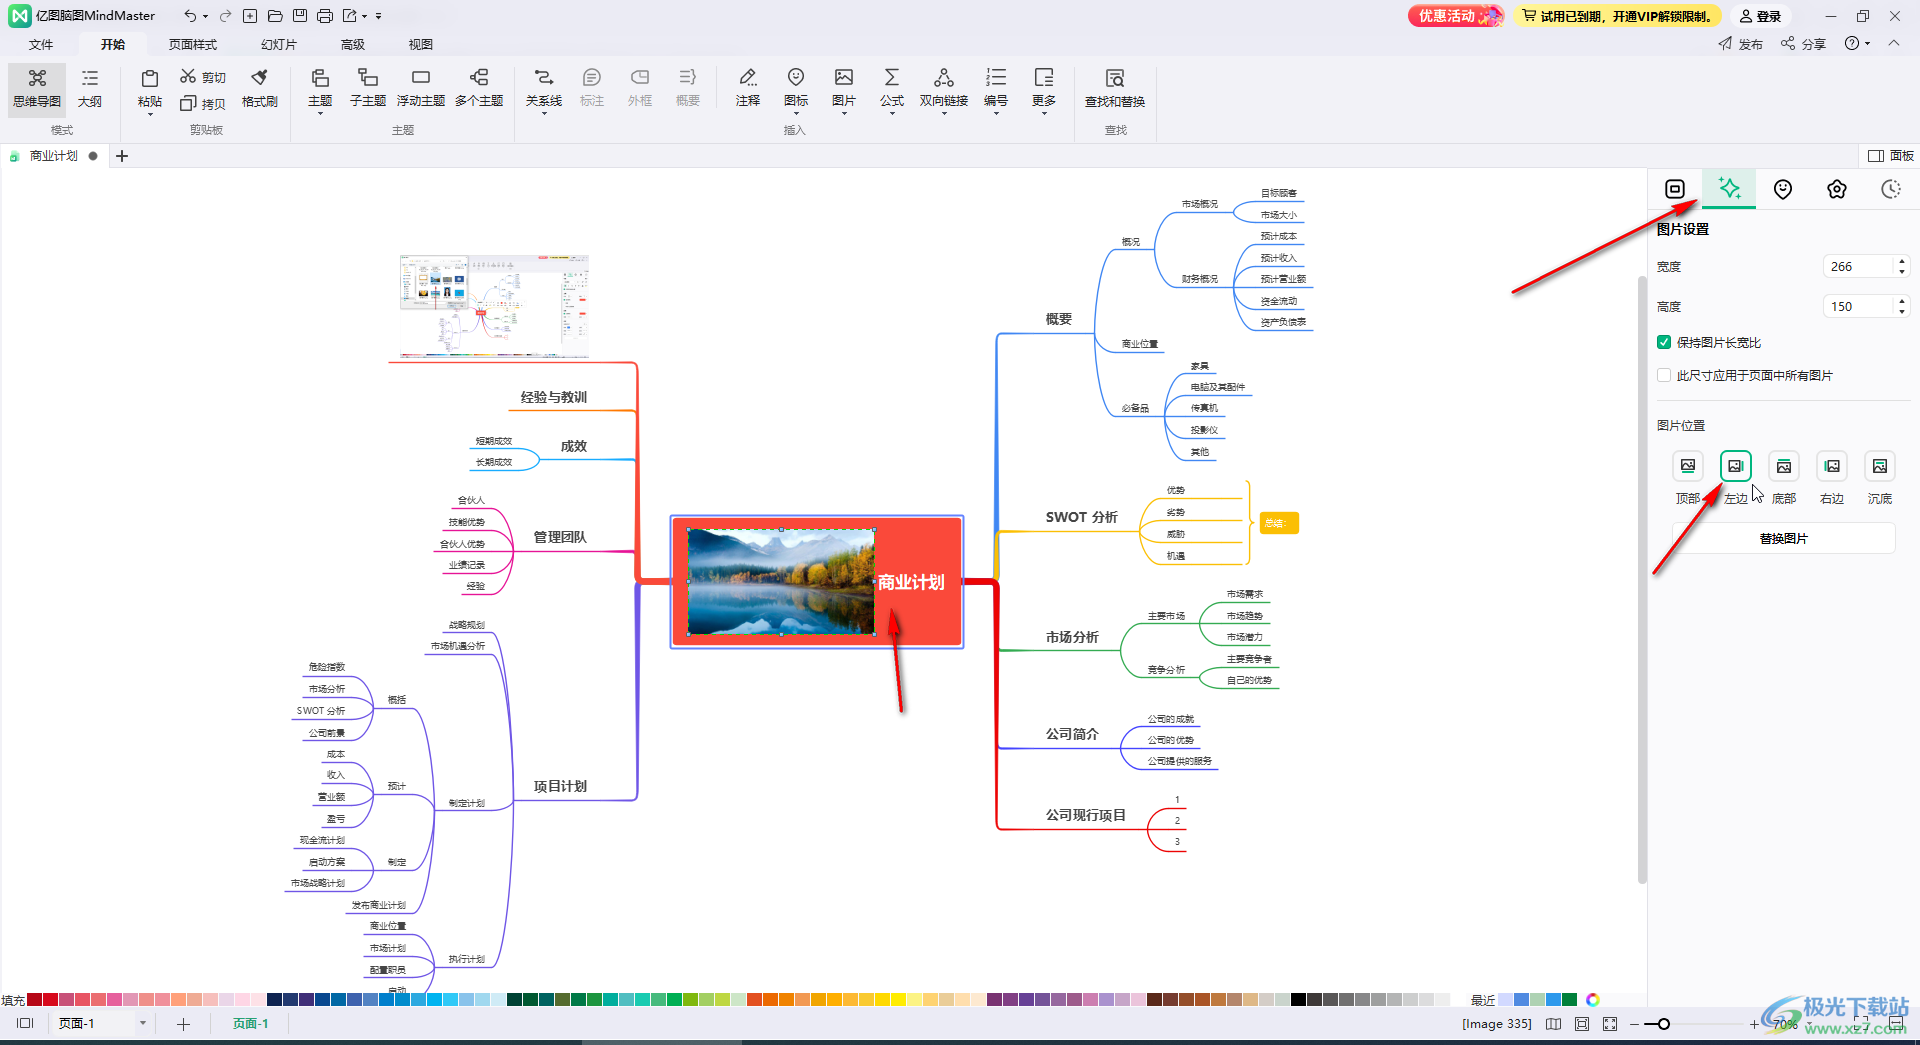Image resolution: width=1920 pixels, height=1045 pixels.
Task: Click the print icon in title bar
Action: pyautogui.click(x=325, y=16)
